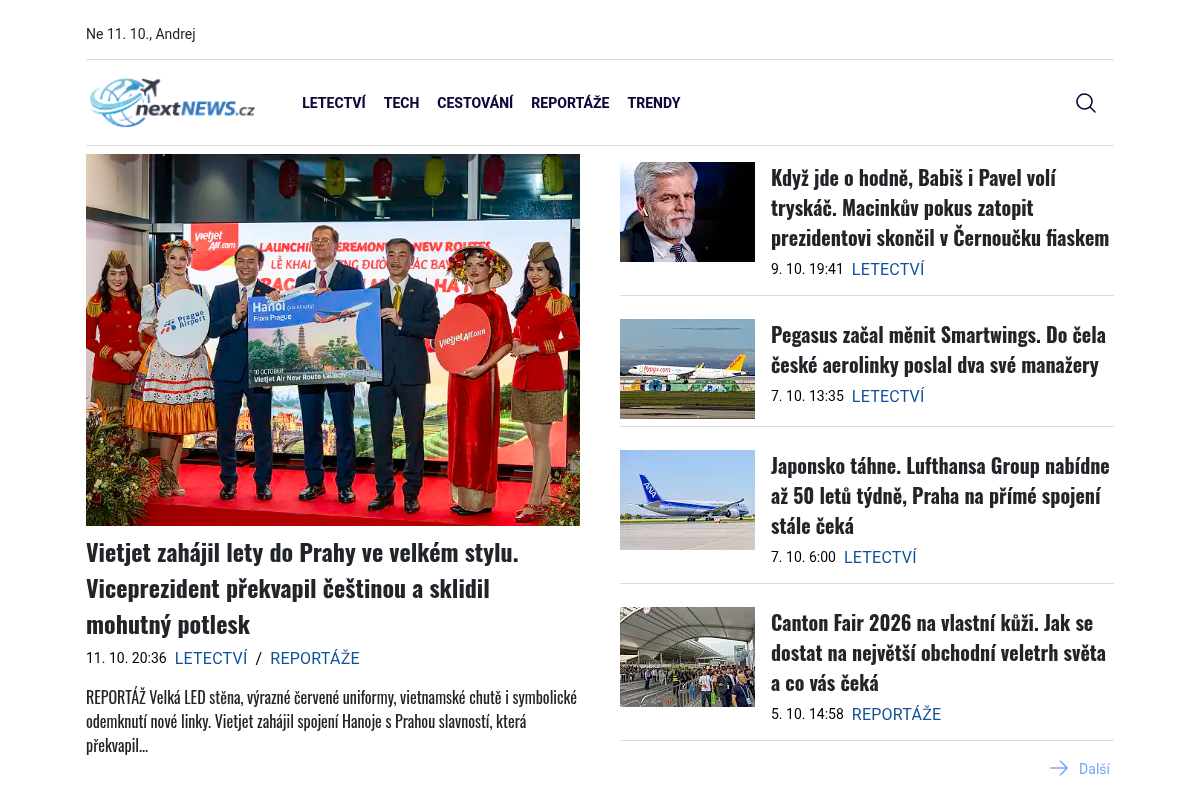Click the date text Ne 11. 10., Andrej
Image resolution: width=1200 pixels, height=800 pixels.
tap(141, 34)
